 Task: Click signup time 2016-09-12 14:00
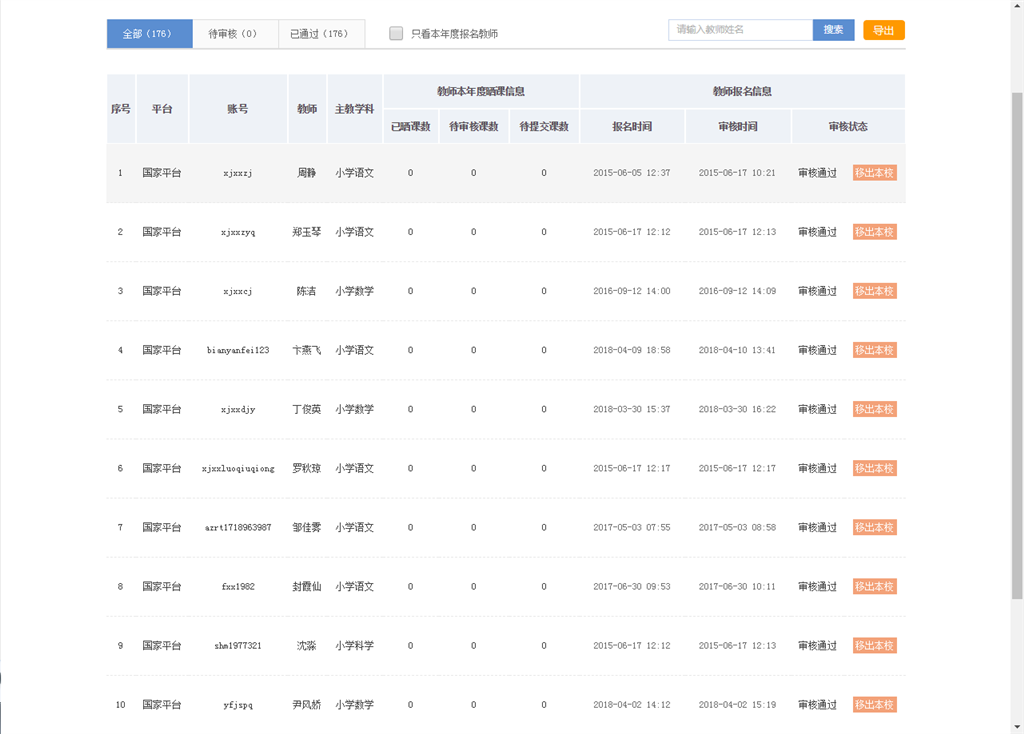point(632,291)
